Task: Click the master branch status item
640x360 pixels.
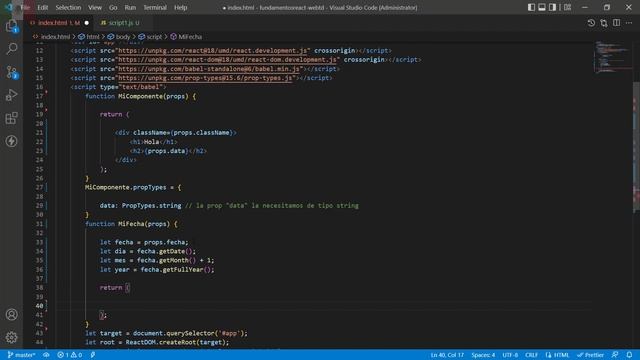Action: pos(21,355)
